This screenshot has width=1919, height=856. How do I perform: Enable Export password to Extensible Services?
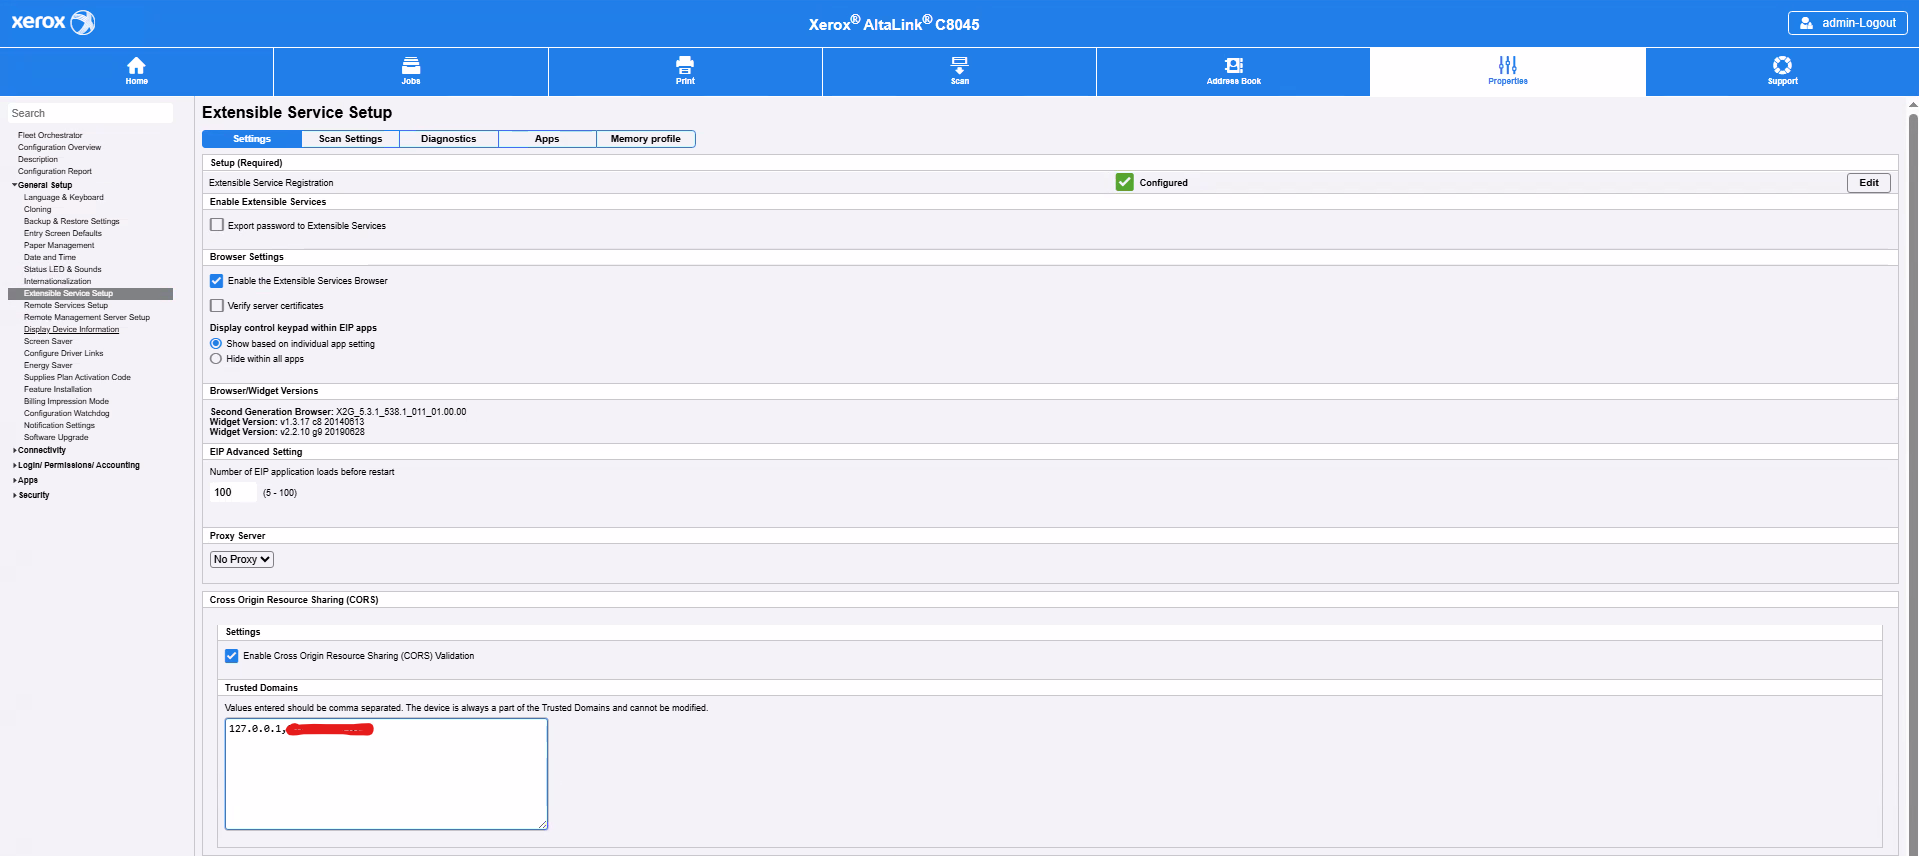[x=217, y=225]
